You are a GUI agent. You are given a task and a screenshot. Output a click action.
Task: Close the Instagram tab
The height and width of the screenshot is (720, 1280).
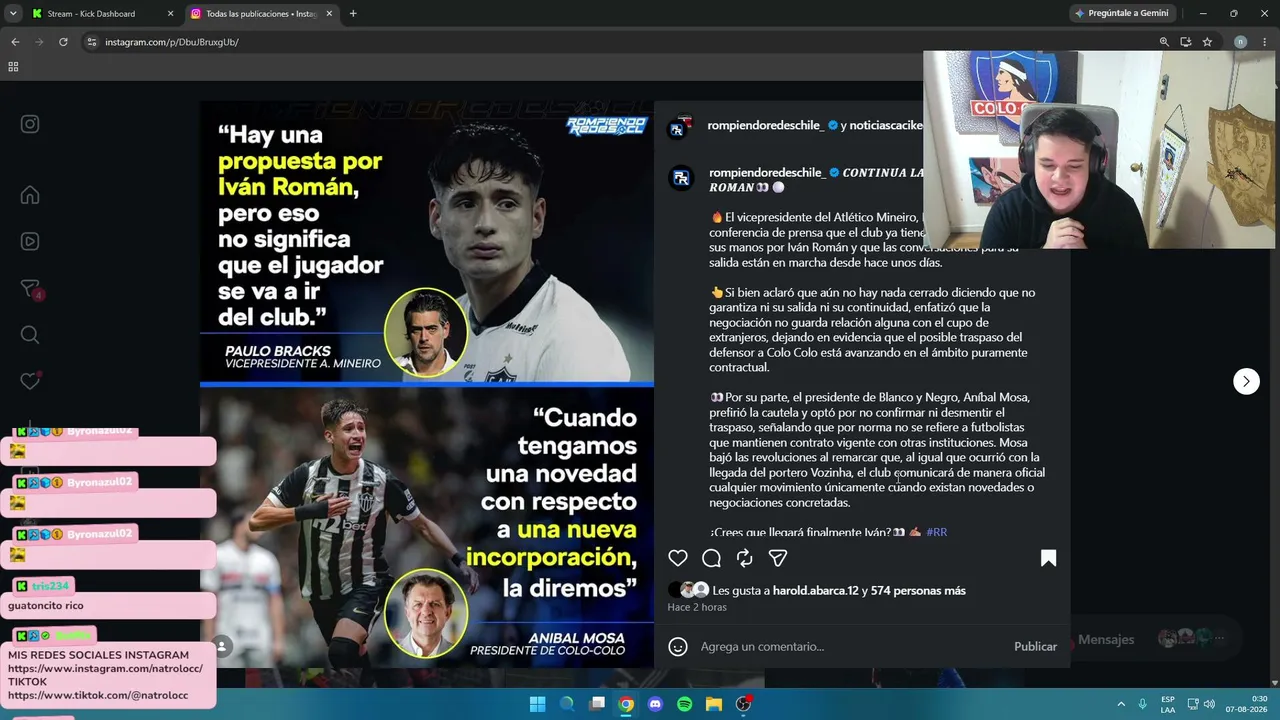(329, 14)
